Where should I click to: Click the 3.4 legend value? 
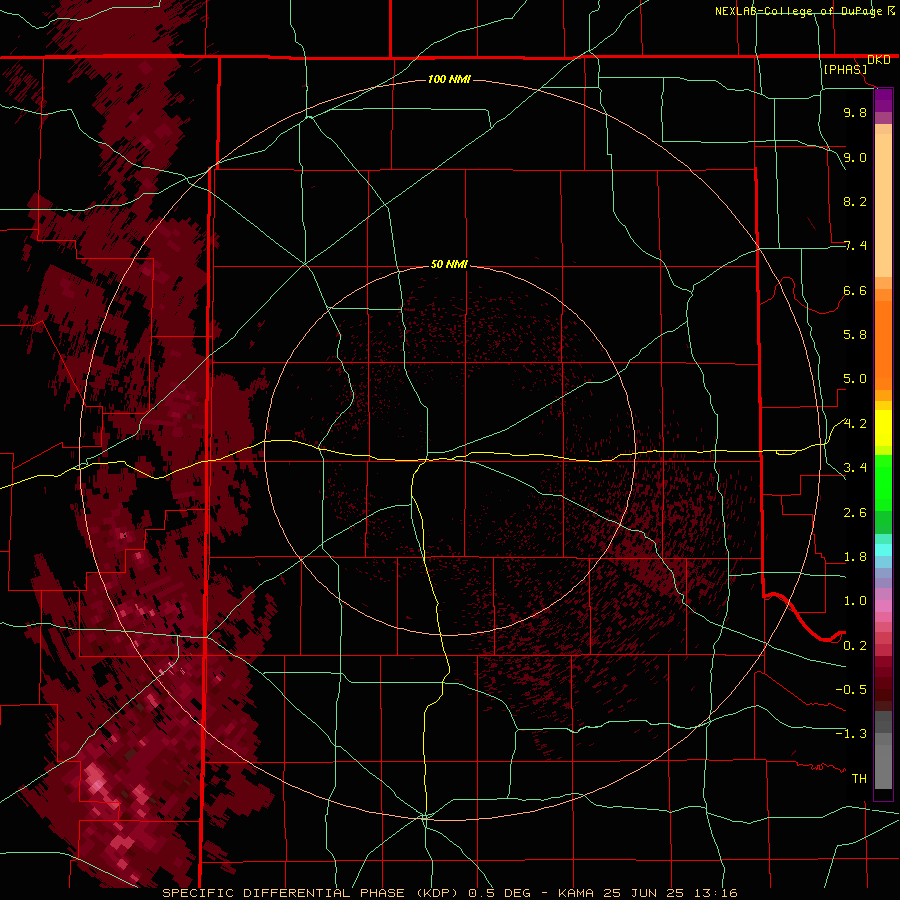[x=855, y=468]
